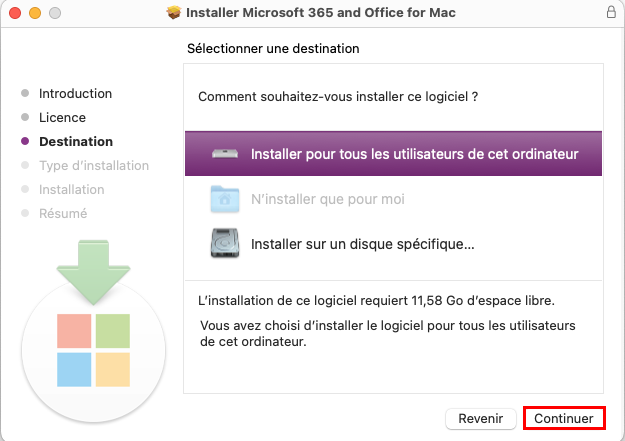Image resolution: width=625 pixels, height=441 pixels.
Task: Select Installer pour tous les utilisateurs option
Action: point(393,154)
